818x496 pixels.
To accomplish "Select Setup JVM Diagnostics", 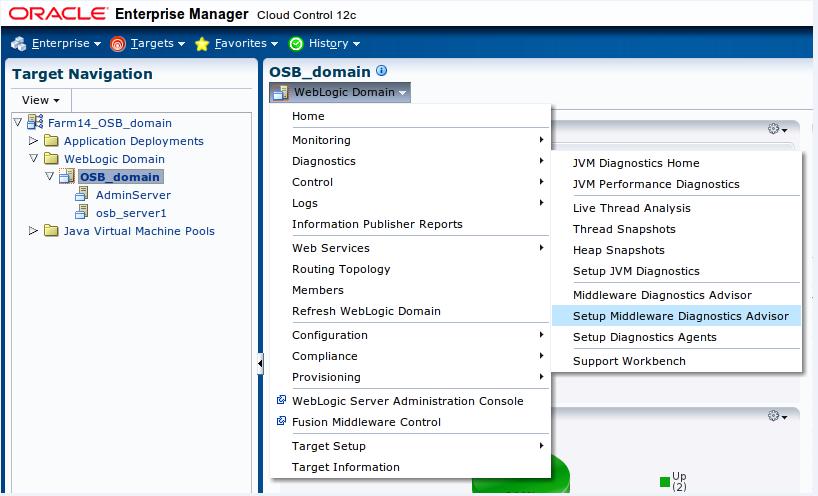I will coord(676,271).
